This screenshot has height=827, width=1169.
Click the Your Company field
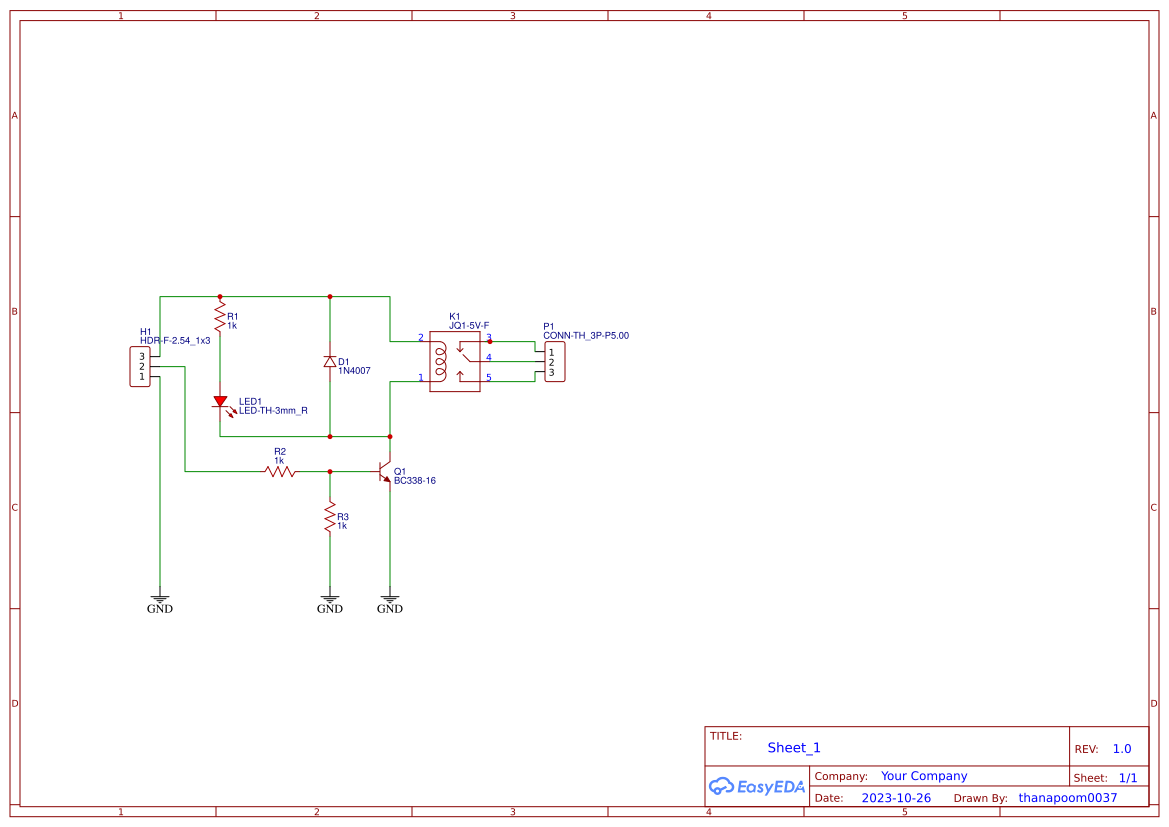pos(923,776)
